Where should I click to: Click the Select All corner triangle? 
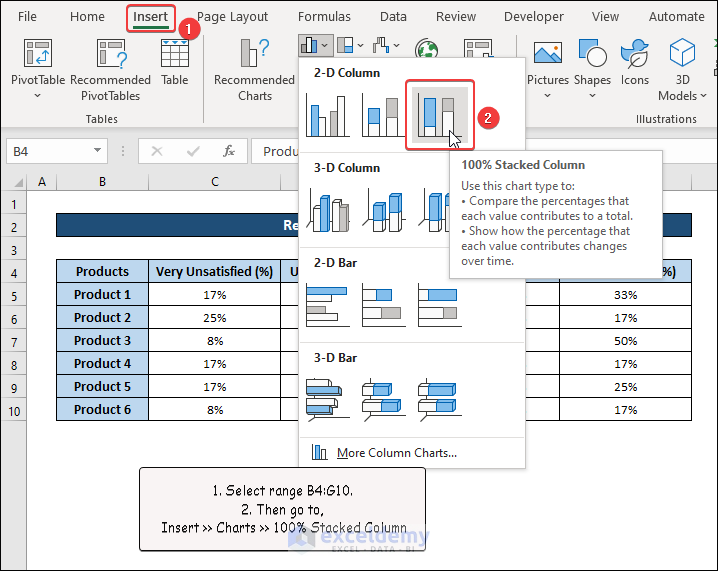[x=17, y=182]
